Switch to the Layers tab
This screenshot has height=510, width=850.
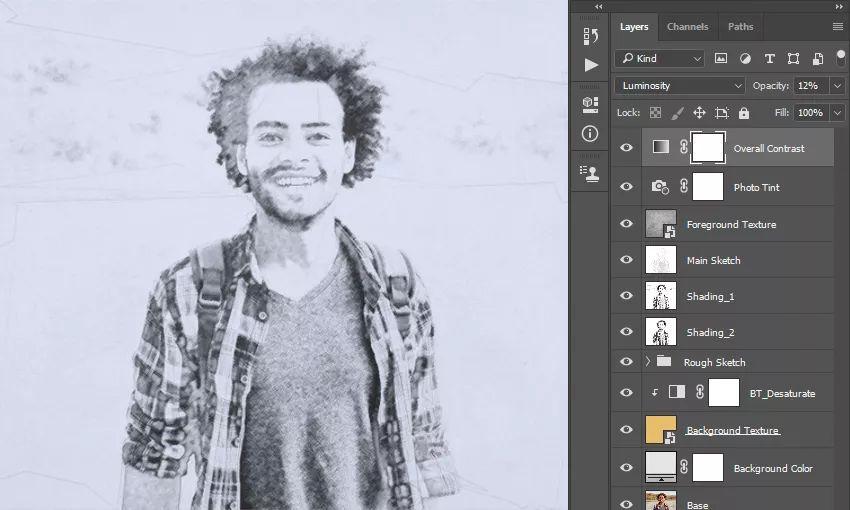point(634,27)
